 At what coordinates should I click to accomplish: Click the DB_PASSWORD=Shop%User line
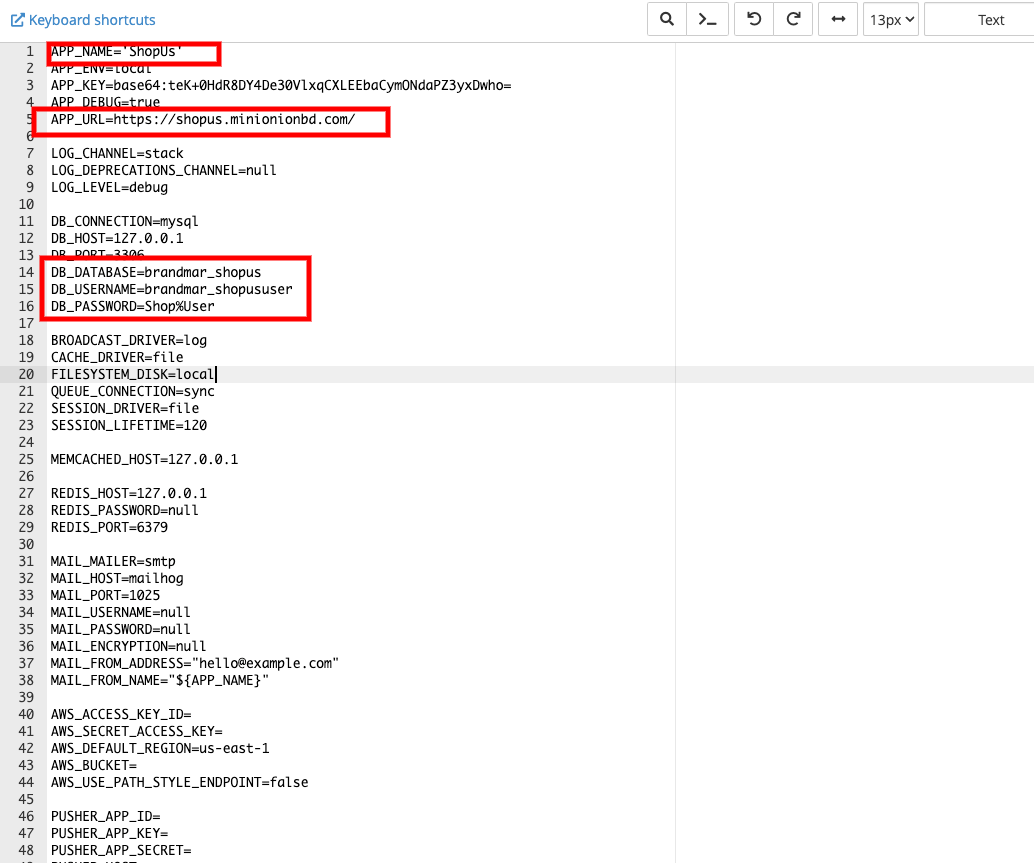click(x=132, y=306)
